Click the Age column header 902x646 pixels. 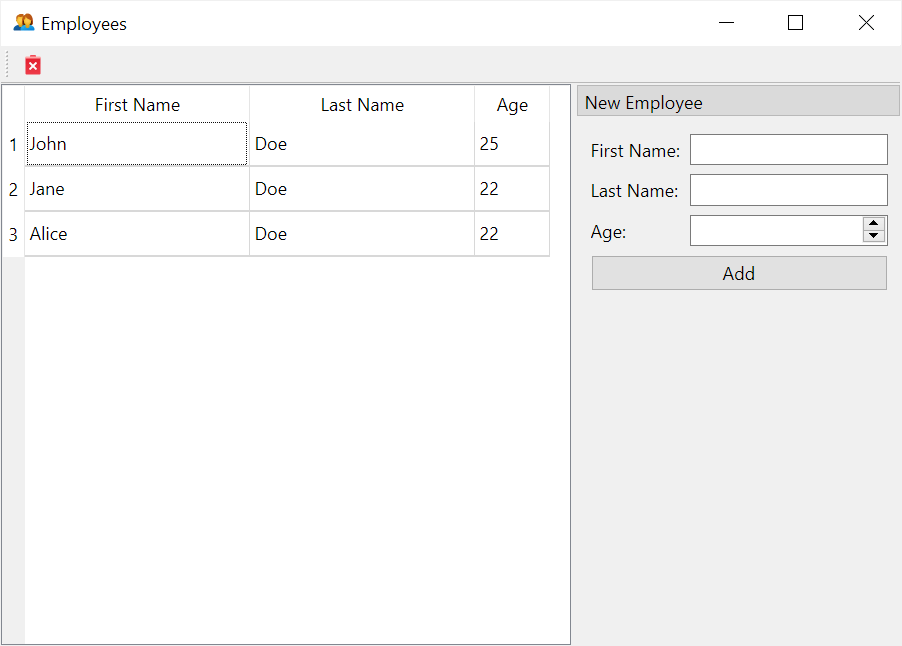coord(511,104)
